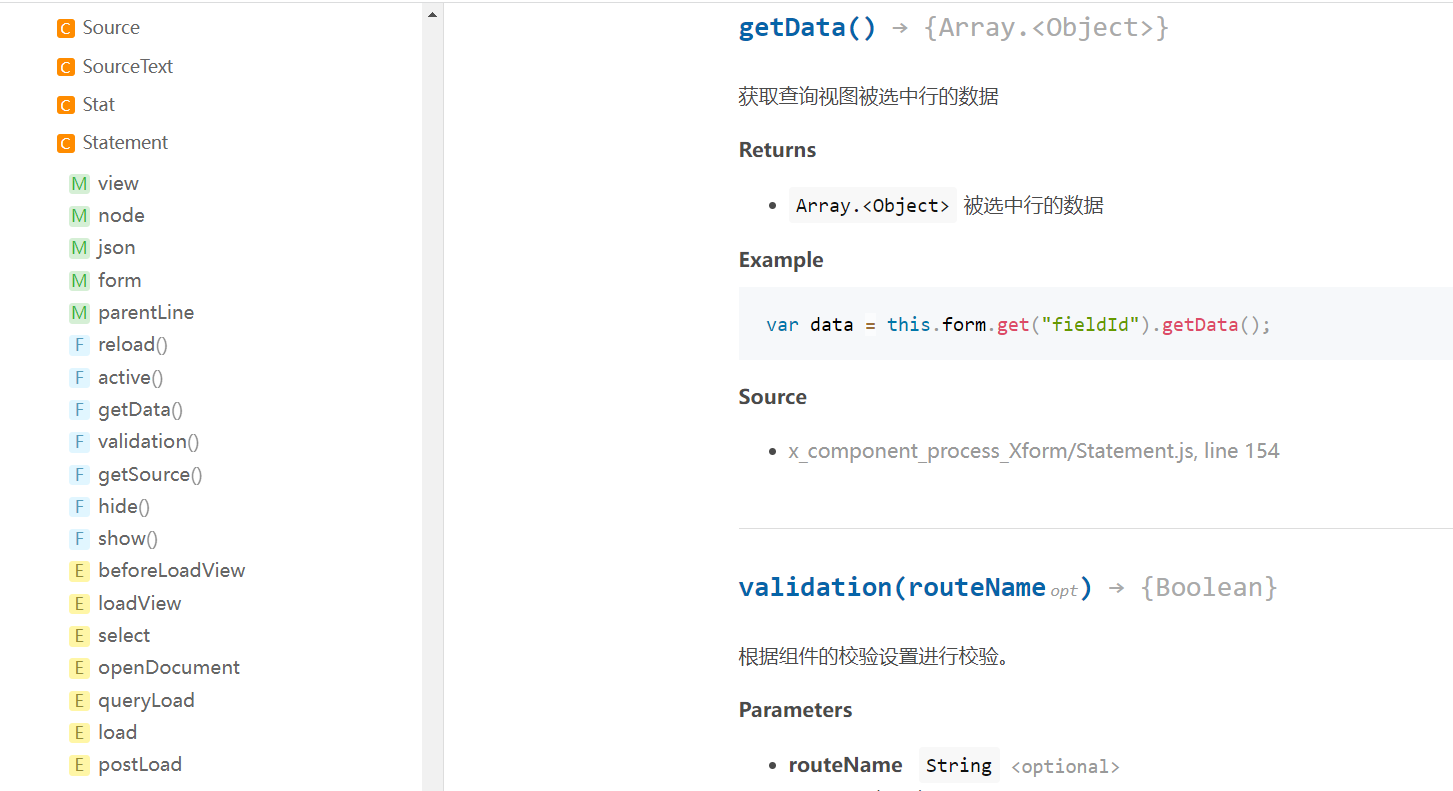Jump to the queryLoad event entry
This screenshot has width=1453, height=791.
point(146,701)
